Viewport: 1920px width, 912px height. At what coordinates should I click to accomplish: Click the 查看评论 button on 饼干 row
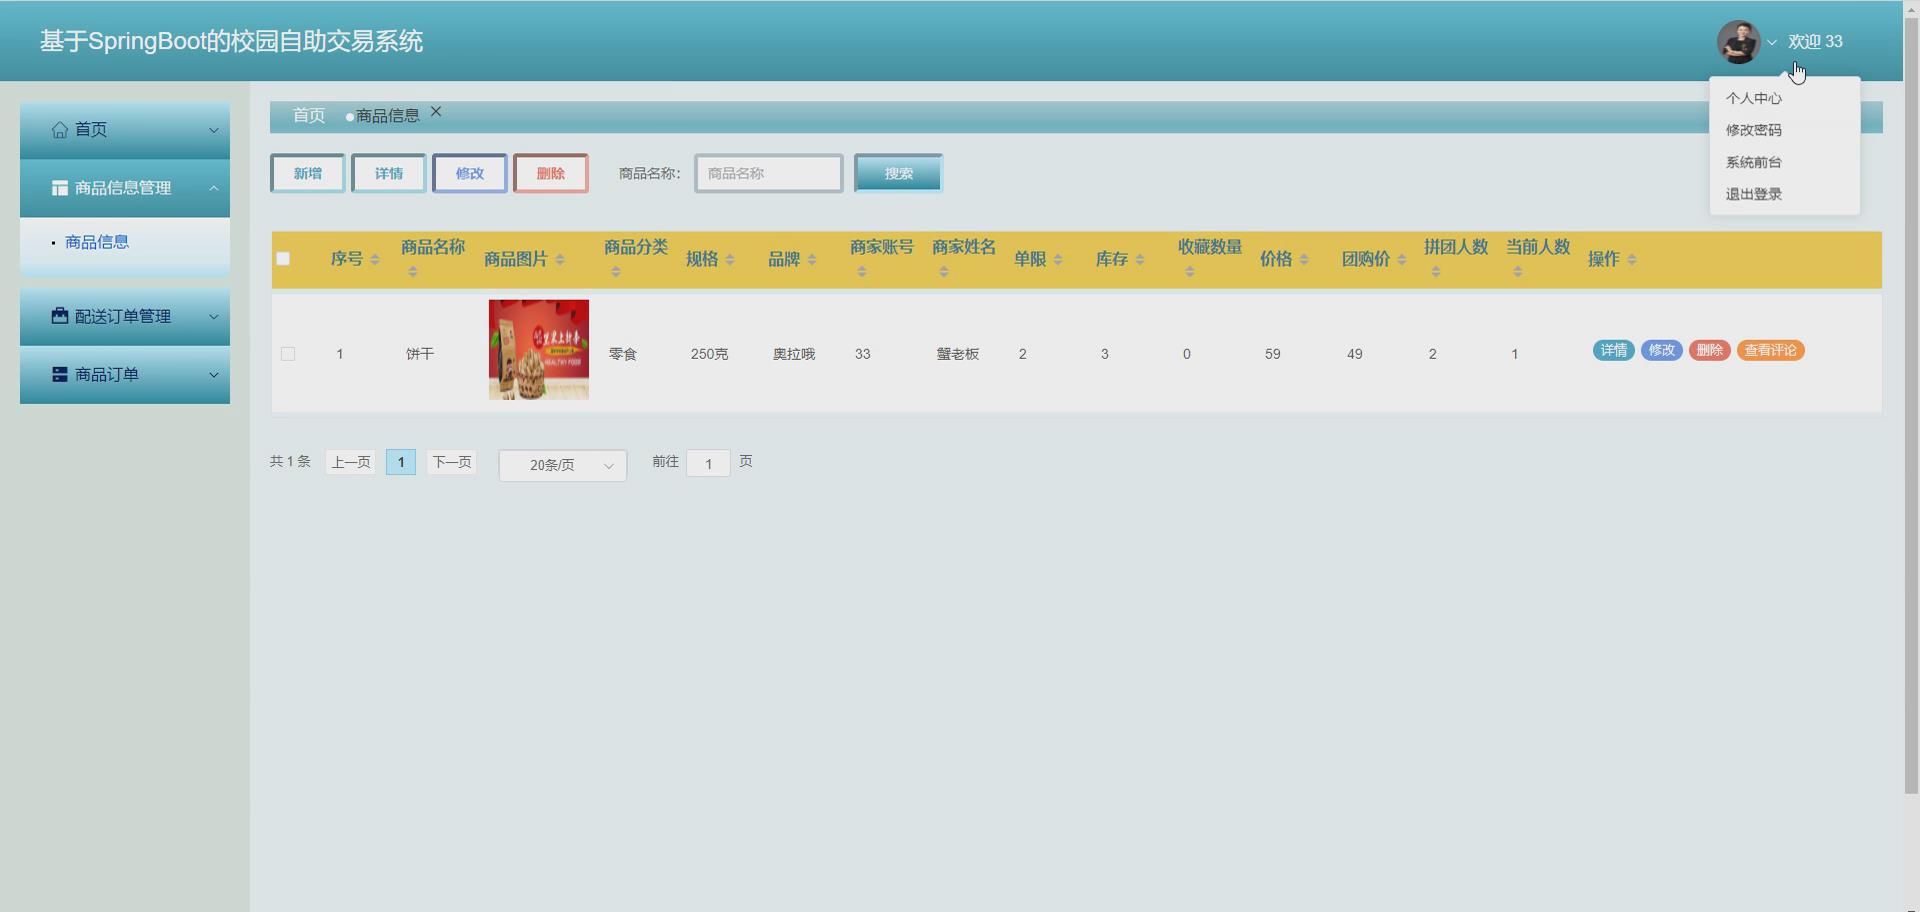(x=1769, y=350)
